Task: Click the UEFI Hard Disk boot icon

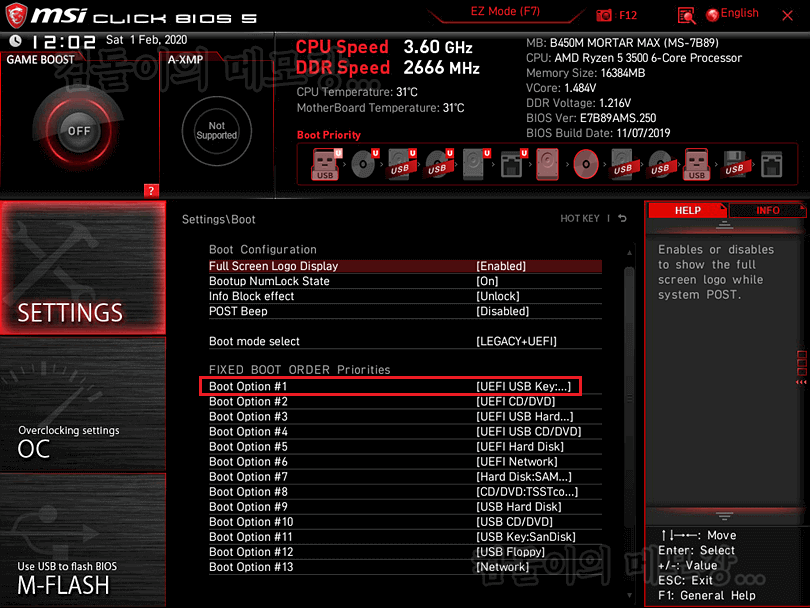Action: point(476,164)
